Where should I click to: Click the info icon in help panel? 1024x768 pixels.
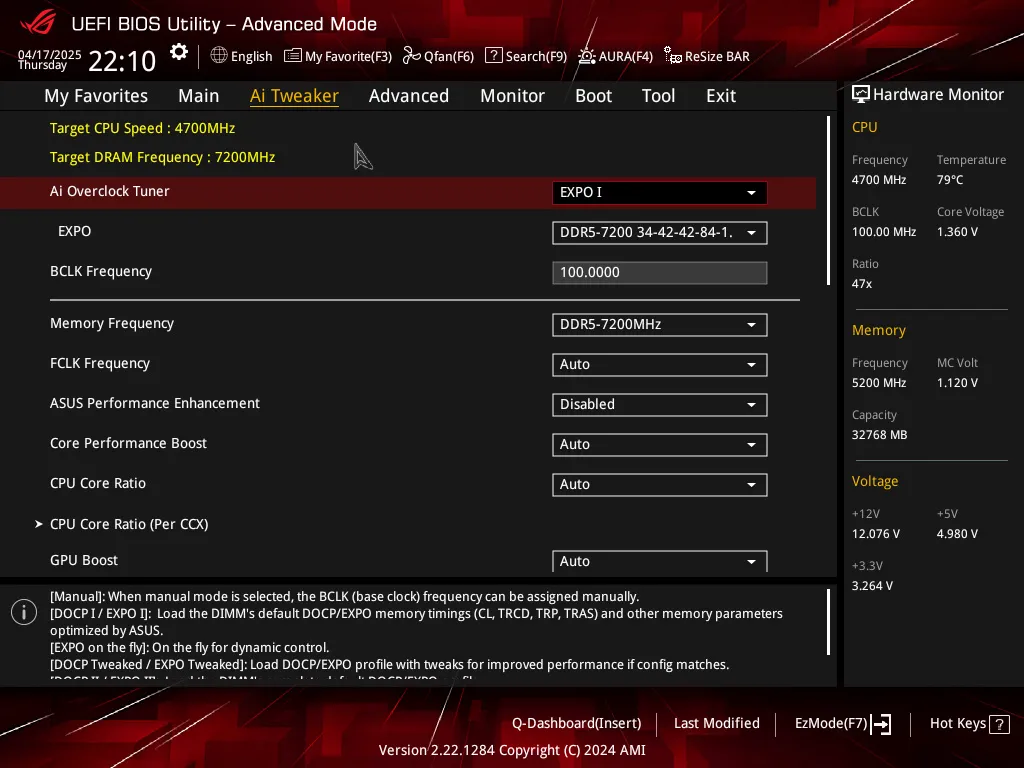point(24,612)
